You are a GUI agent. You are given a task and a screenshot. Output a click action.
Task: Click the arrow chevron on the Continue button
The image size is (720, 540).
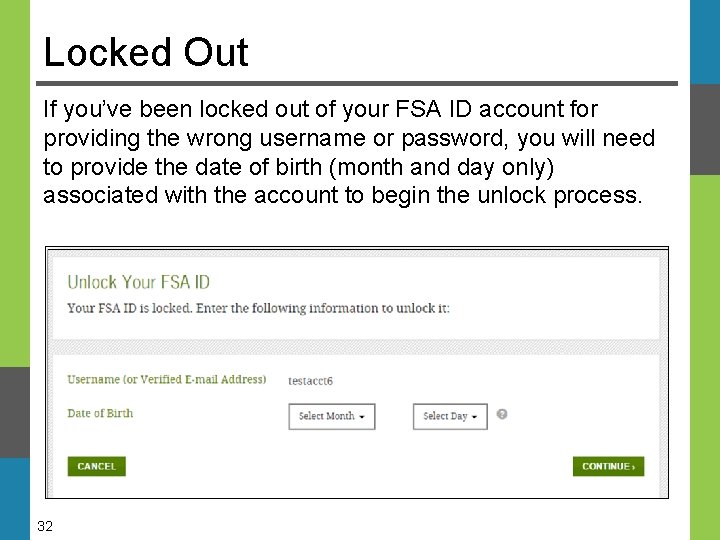(x=634, y=467)
